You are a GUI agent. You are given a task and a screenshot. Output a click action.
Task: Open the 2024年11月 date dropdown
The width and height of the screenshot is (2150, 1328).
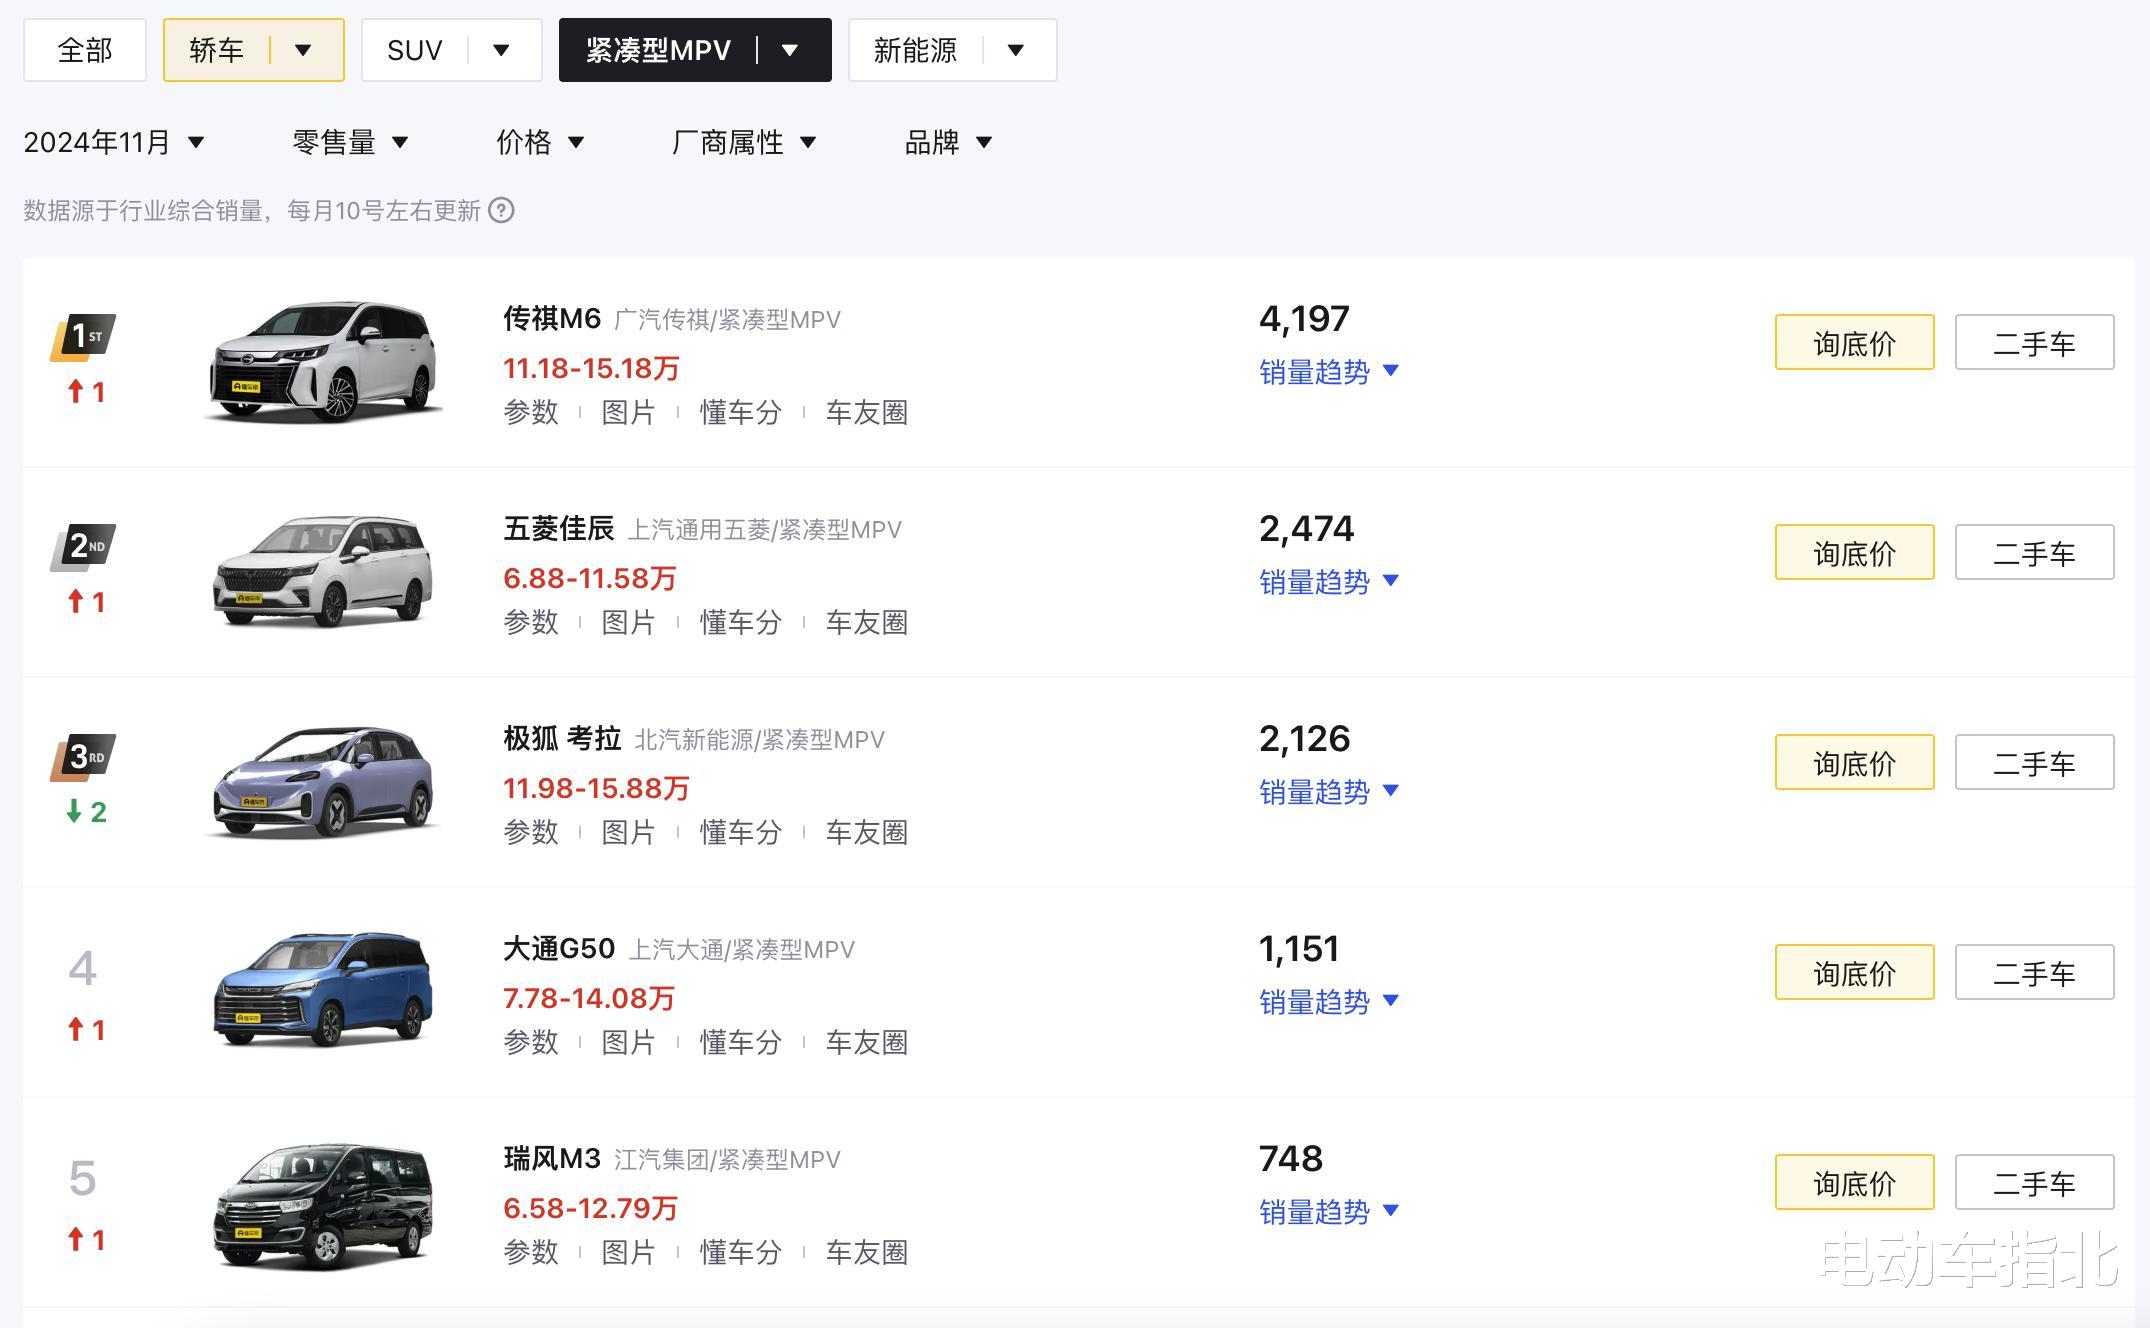coord(114,143)
